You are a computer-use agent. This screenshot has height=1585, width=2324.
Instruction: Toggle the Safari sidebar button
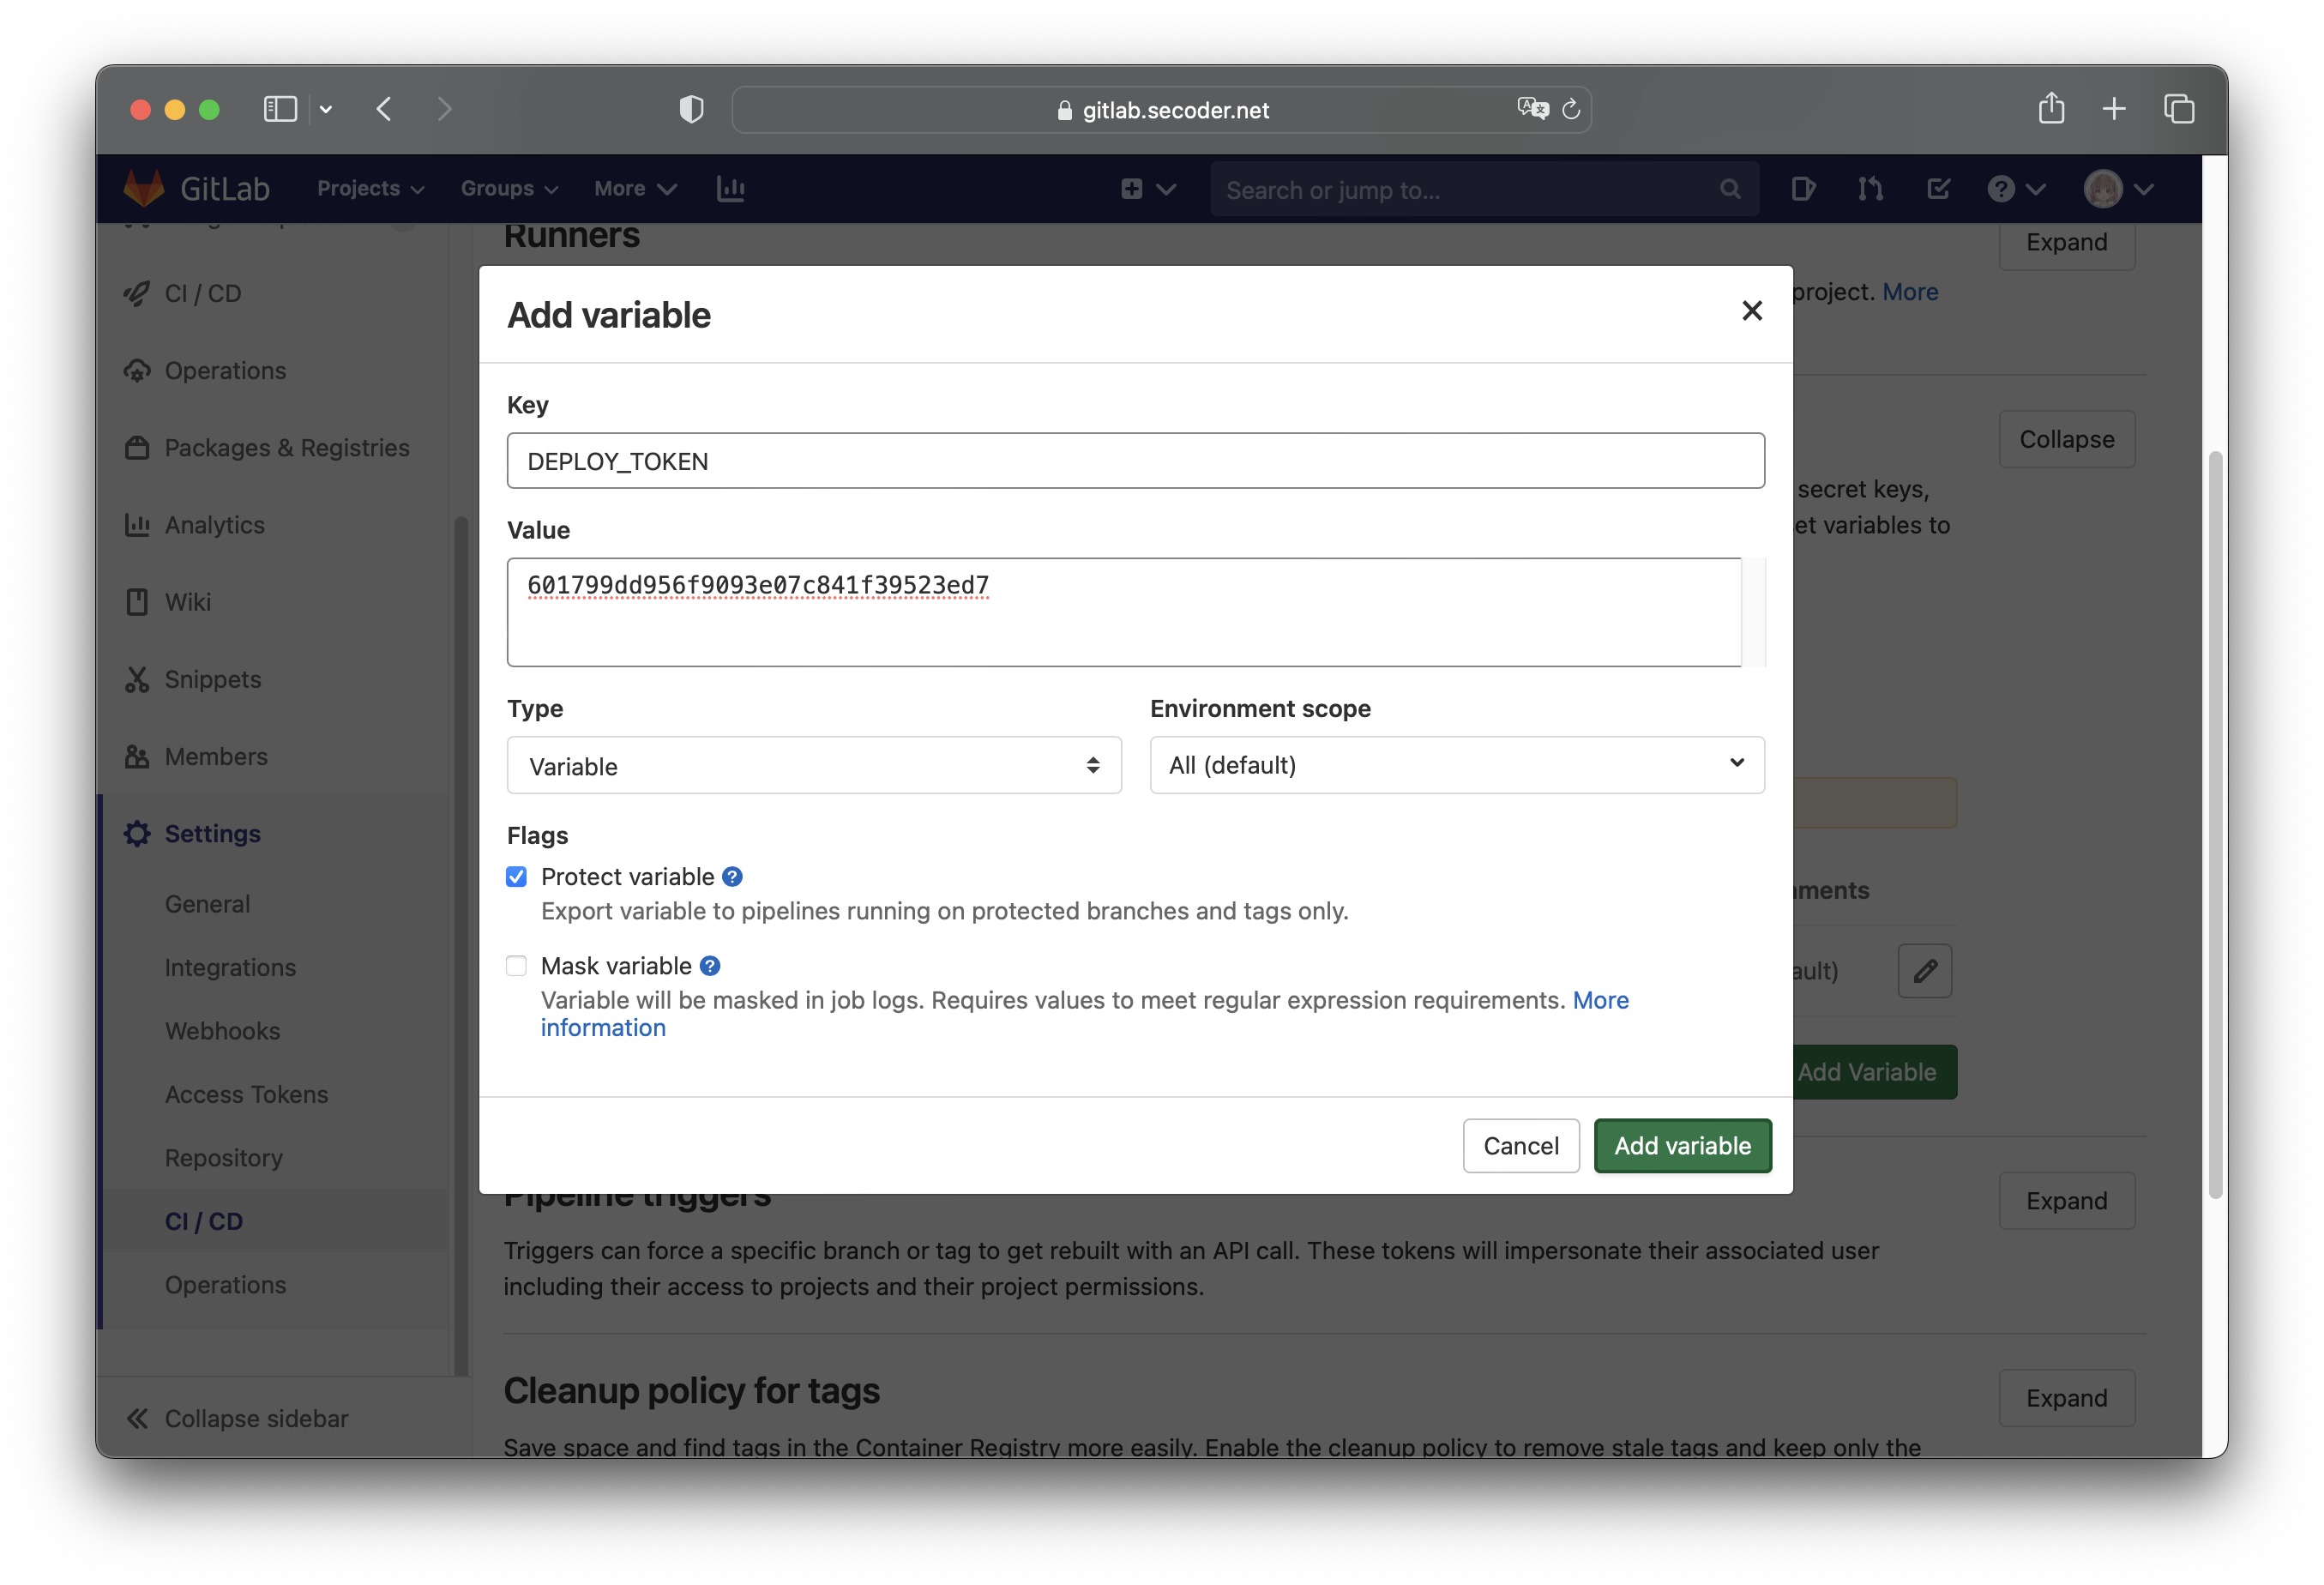click(x=280, y=108)
